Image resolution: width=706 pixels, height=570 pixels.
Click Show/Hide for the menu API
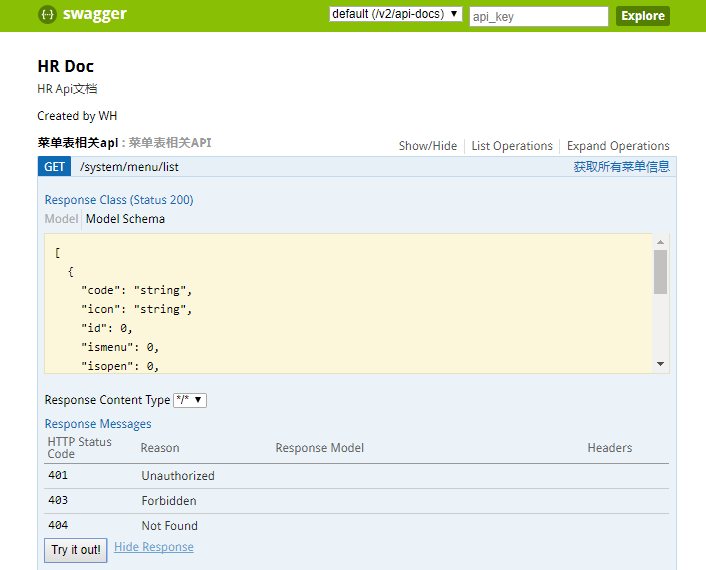point(427,146)
